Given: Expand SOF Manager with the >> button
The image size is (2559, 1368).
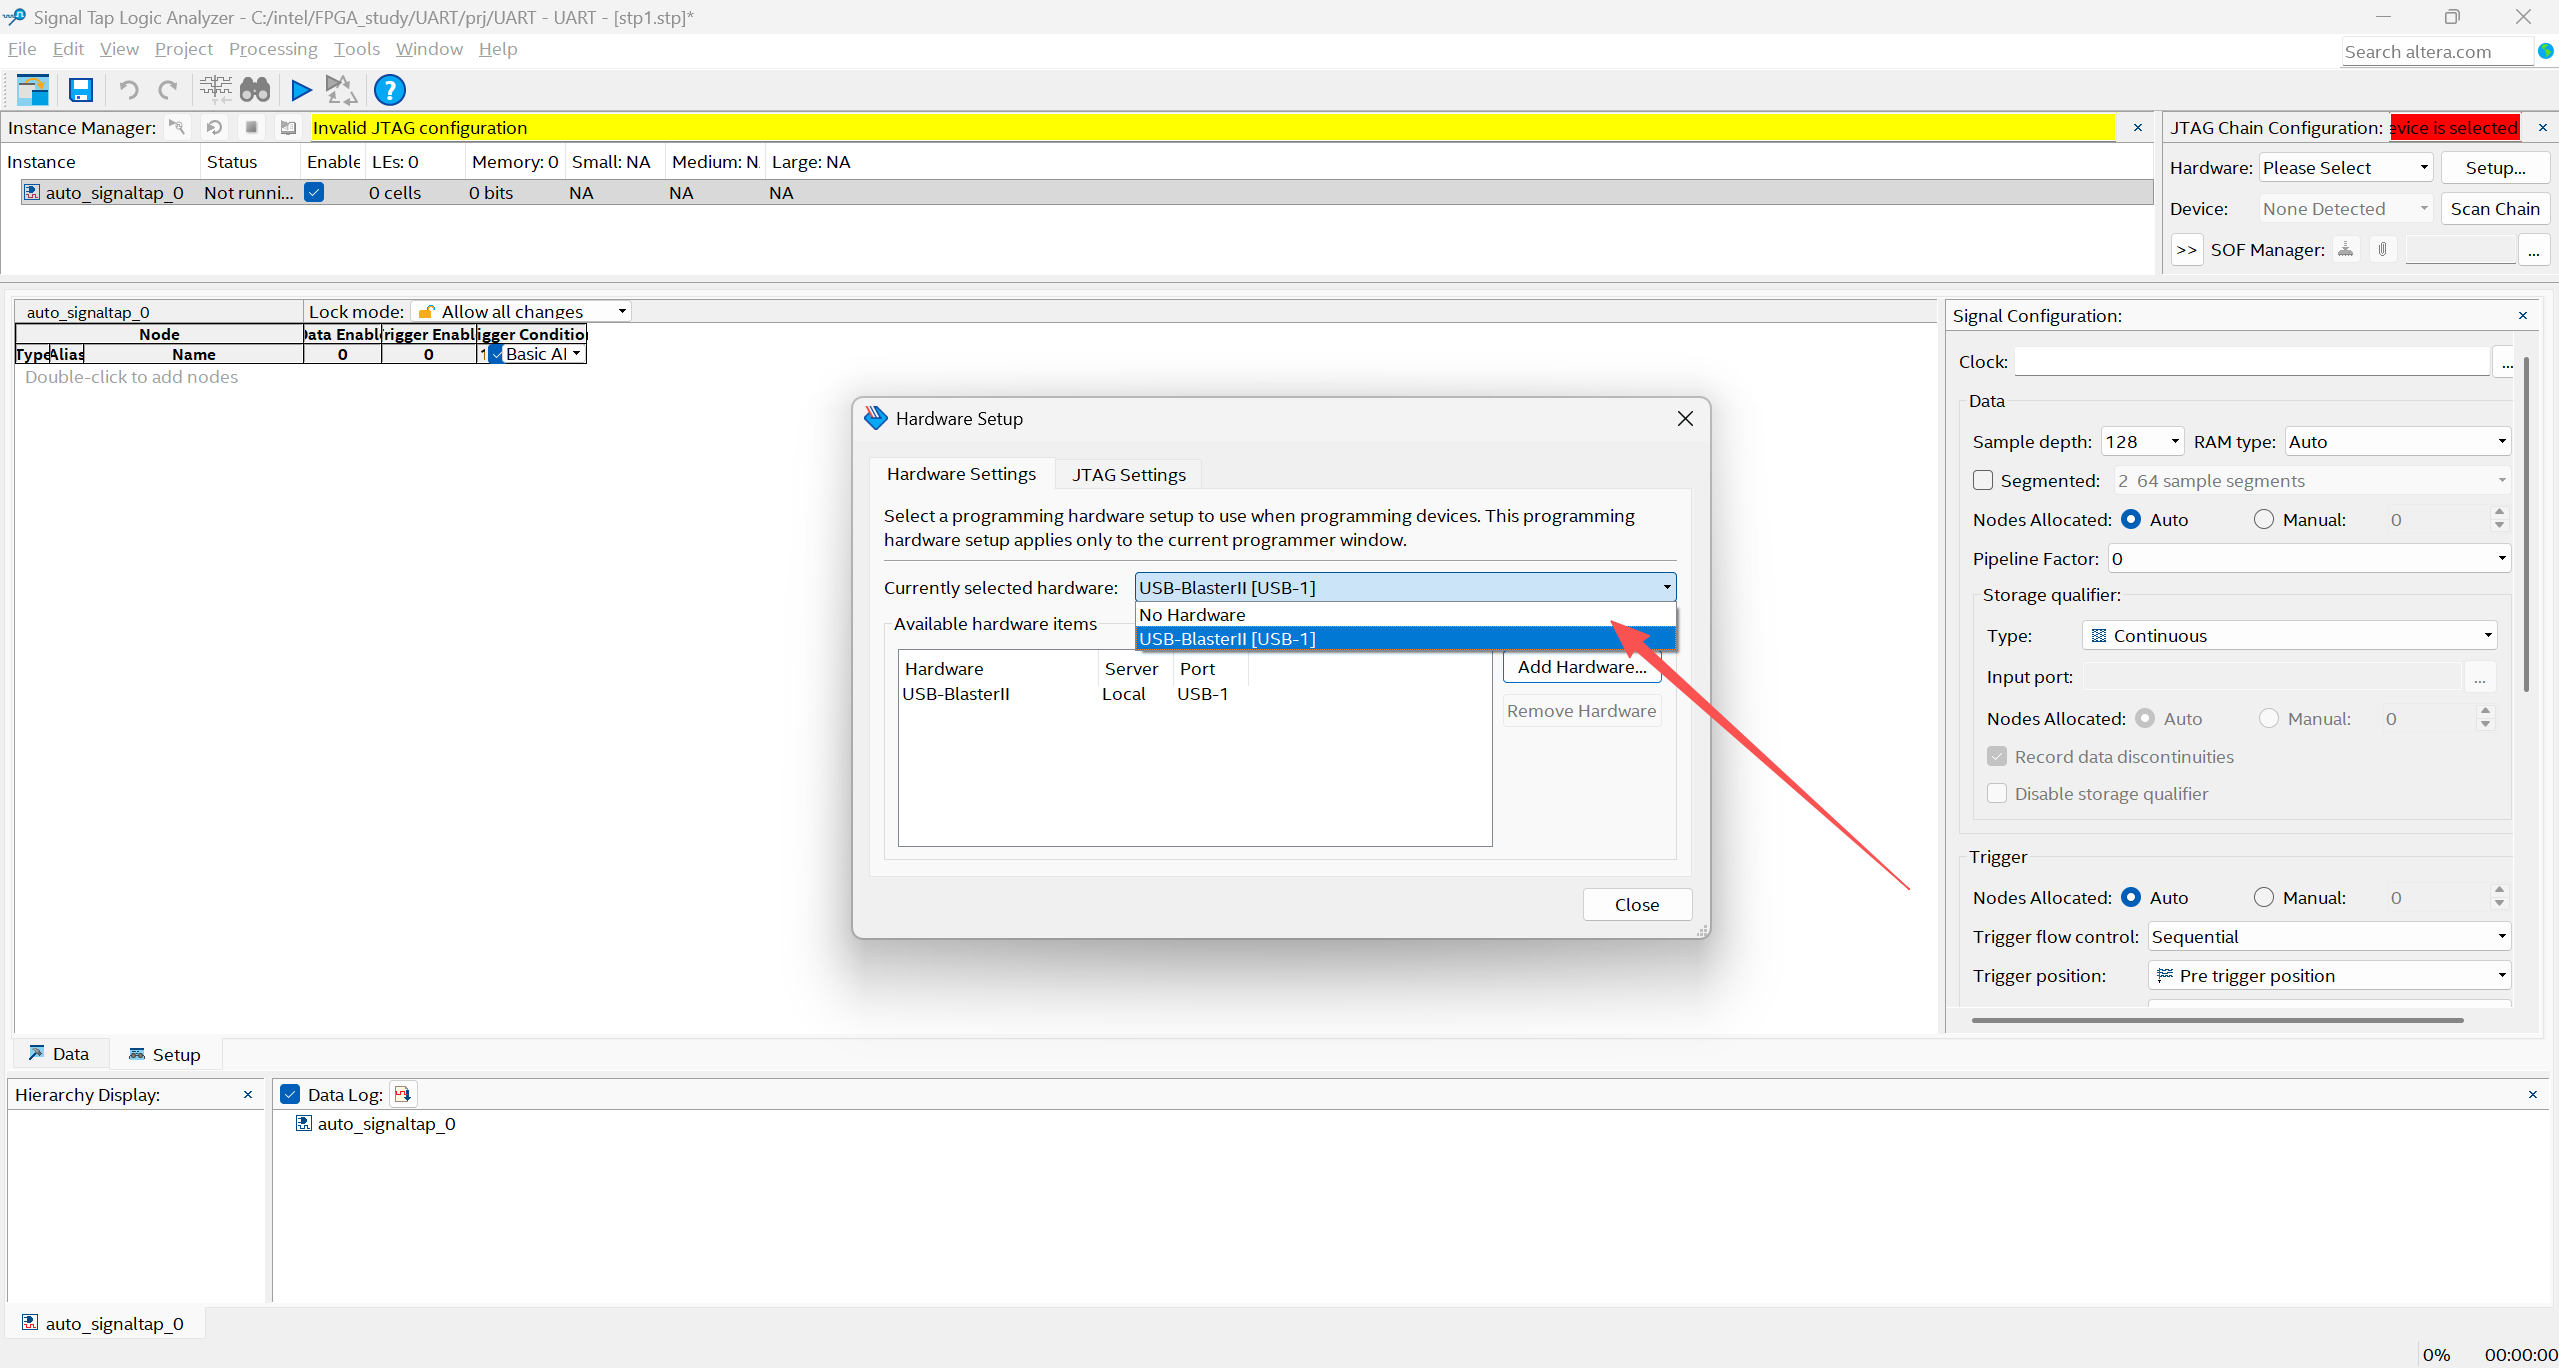Looking at the screenshot, I should pos(2187,249).
